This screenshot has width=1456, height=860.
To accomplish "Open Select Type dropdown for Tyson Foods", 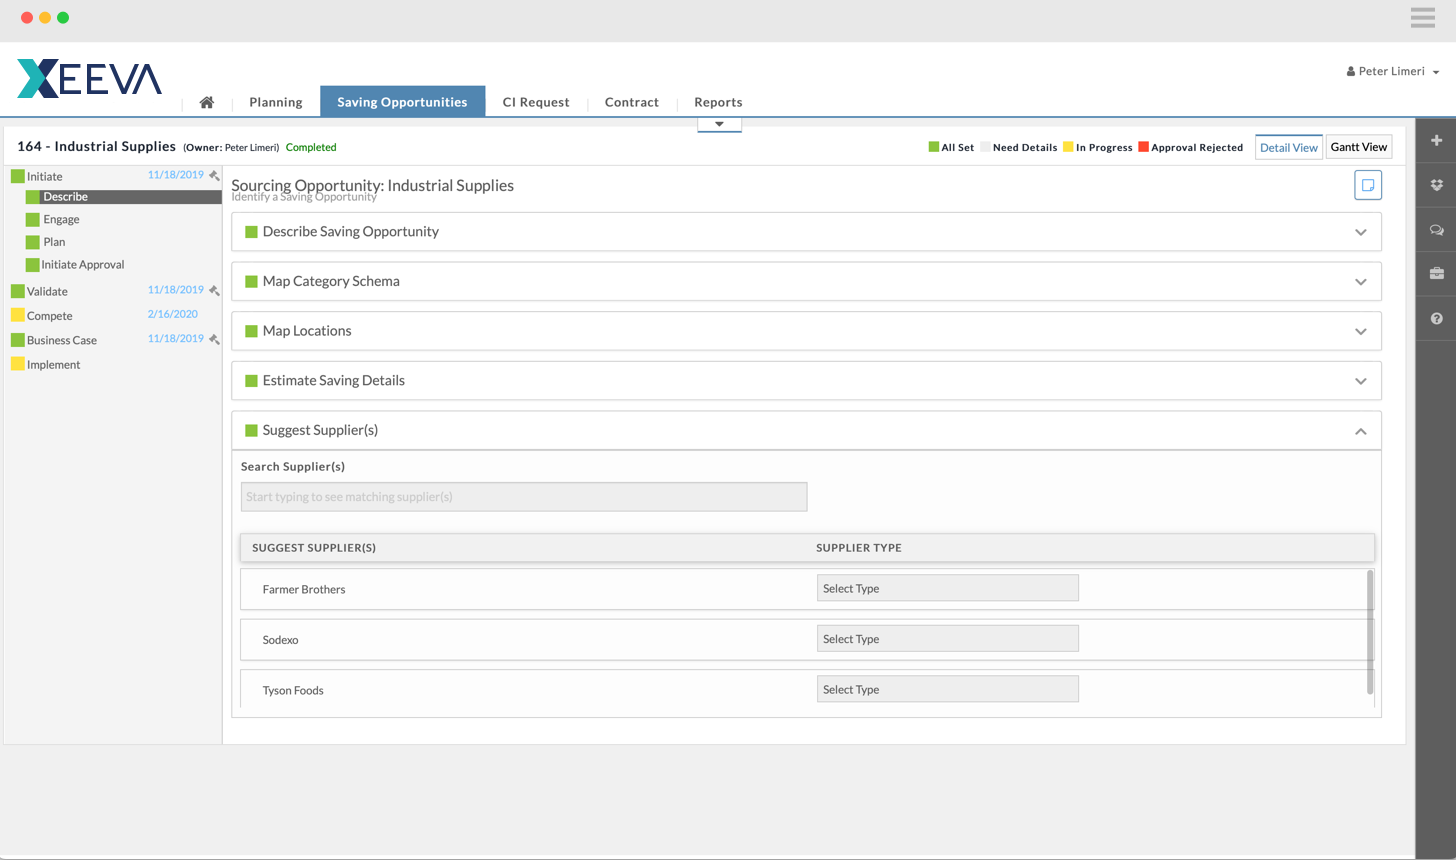I will click(x=947, y=689).
